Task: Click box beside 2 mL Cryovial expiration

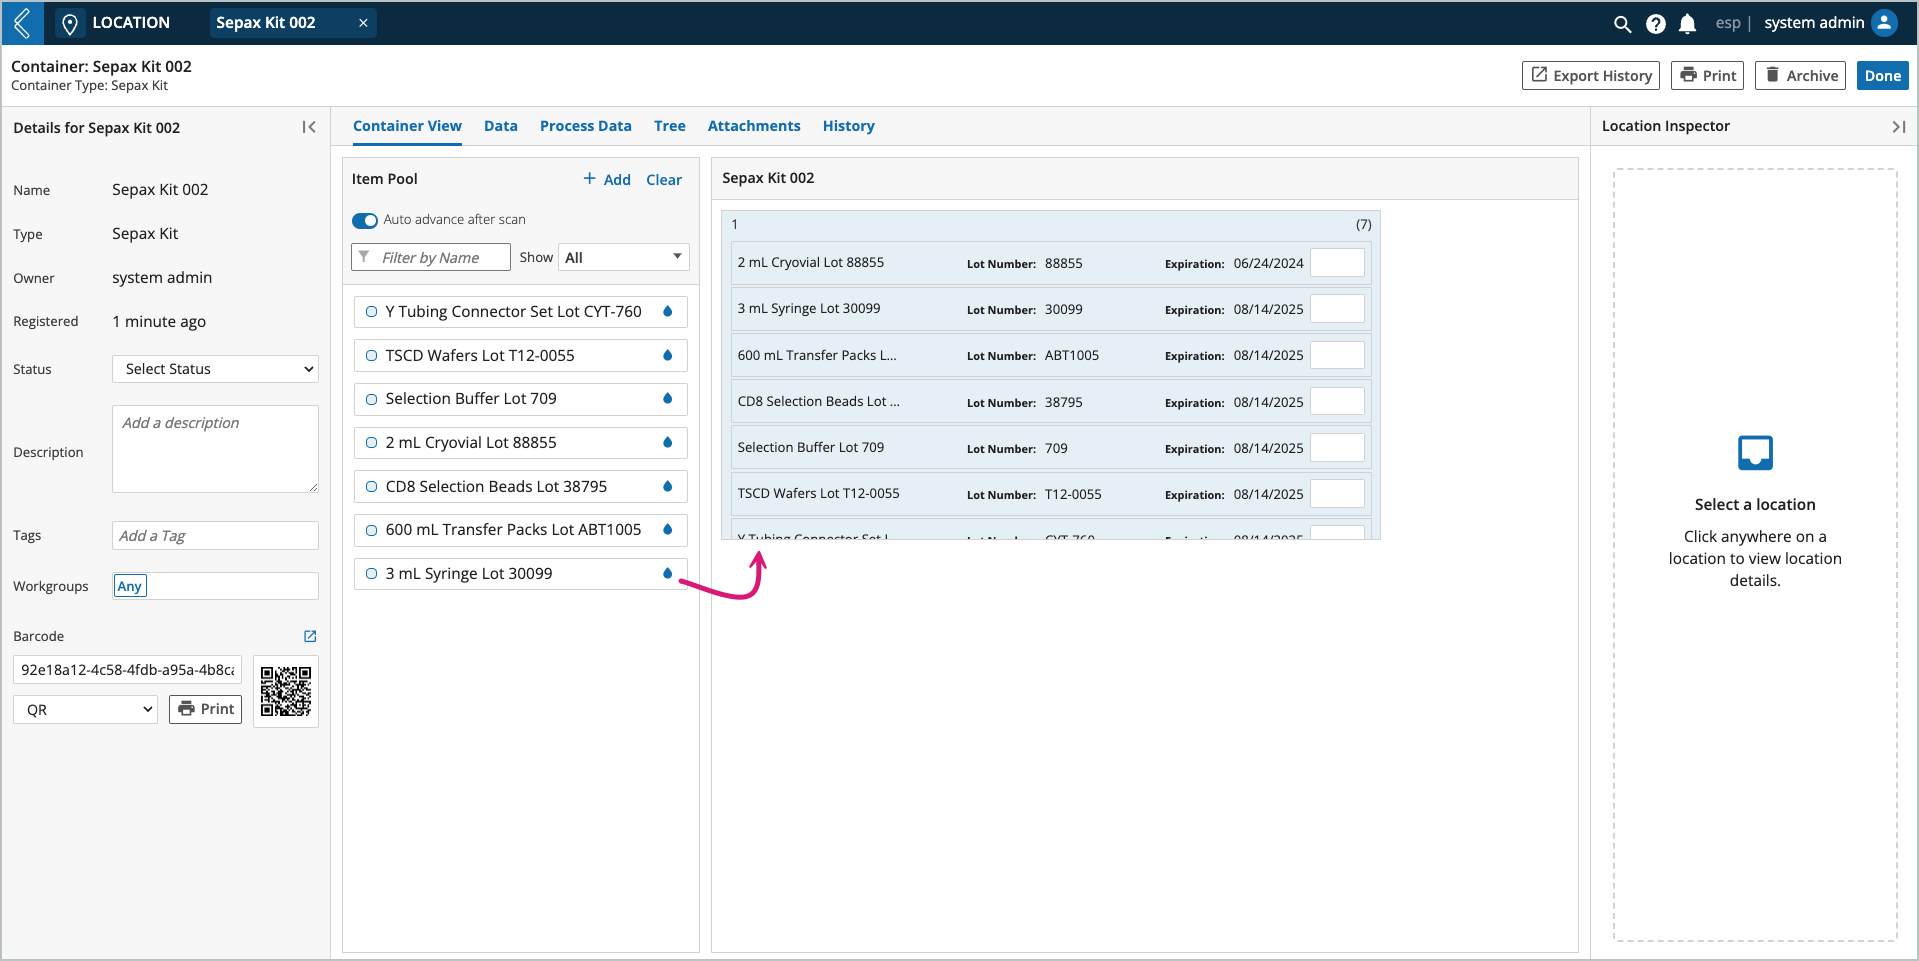Action: click(1337, 263)
